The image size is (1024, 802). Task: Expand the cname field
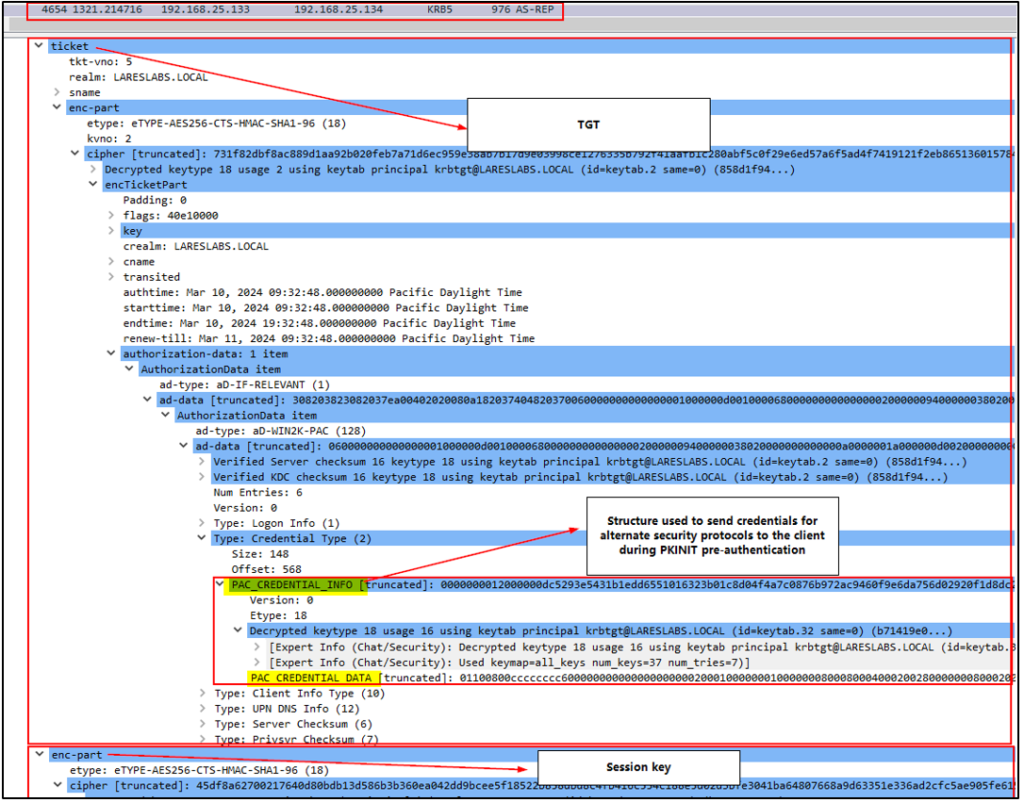pos(111,261)
